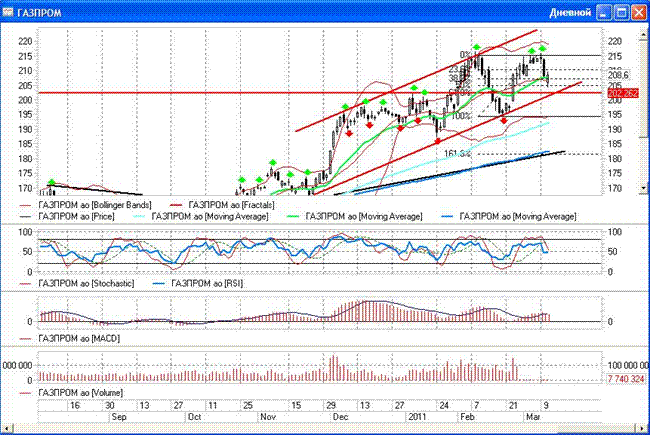Click the date label 21 on time axis

(x=513, y=405)
